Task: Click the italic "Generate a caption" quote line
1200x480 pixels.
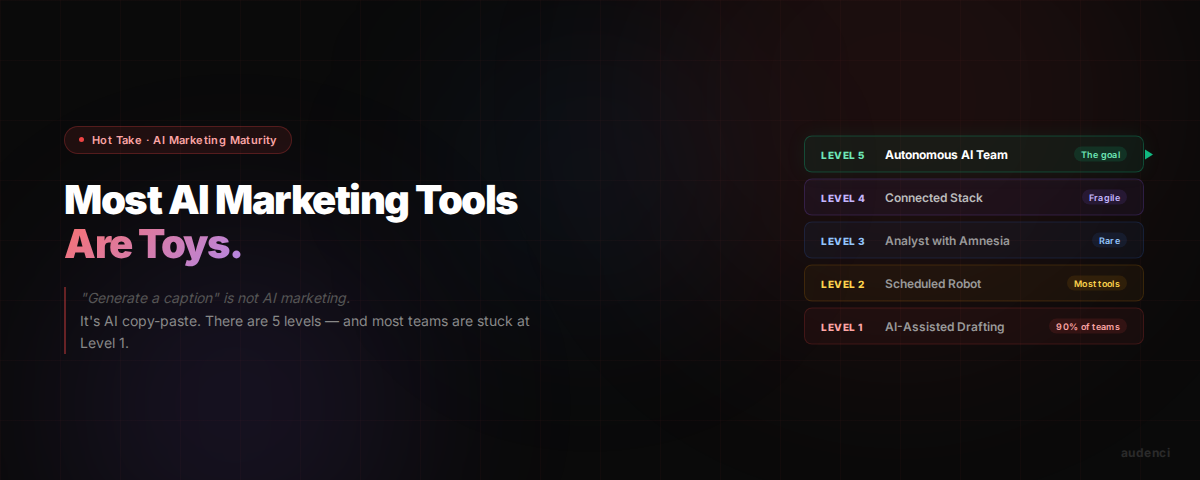Action: 215,298
